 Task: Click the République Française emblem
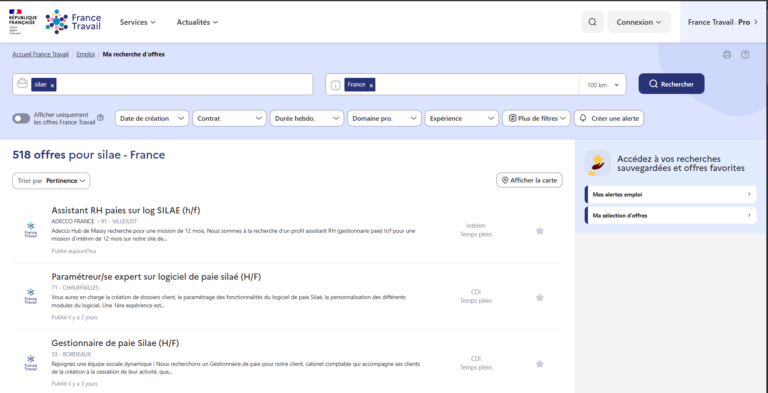[22, 21]
